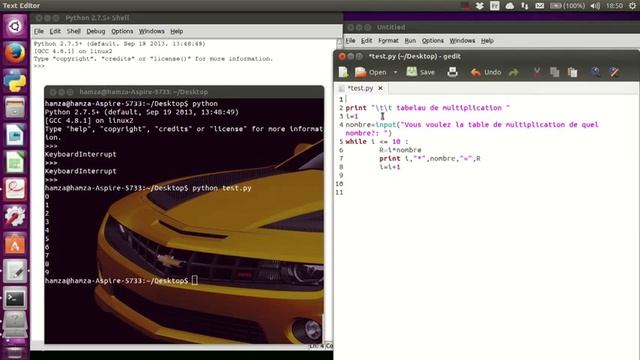640x360 pixels.
Task: Open the volume speaker indicator
Action: [595, 6]
